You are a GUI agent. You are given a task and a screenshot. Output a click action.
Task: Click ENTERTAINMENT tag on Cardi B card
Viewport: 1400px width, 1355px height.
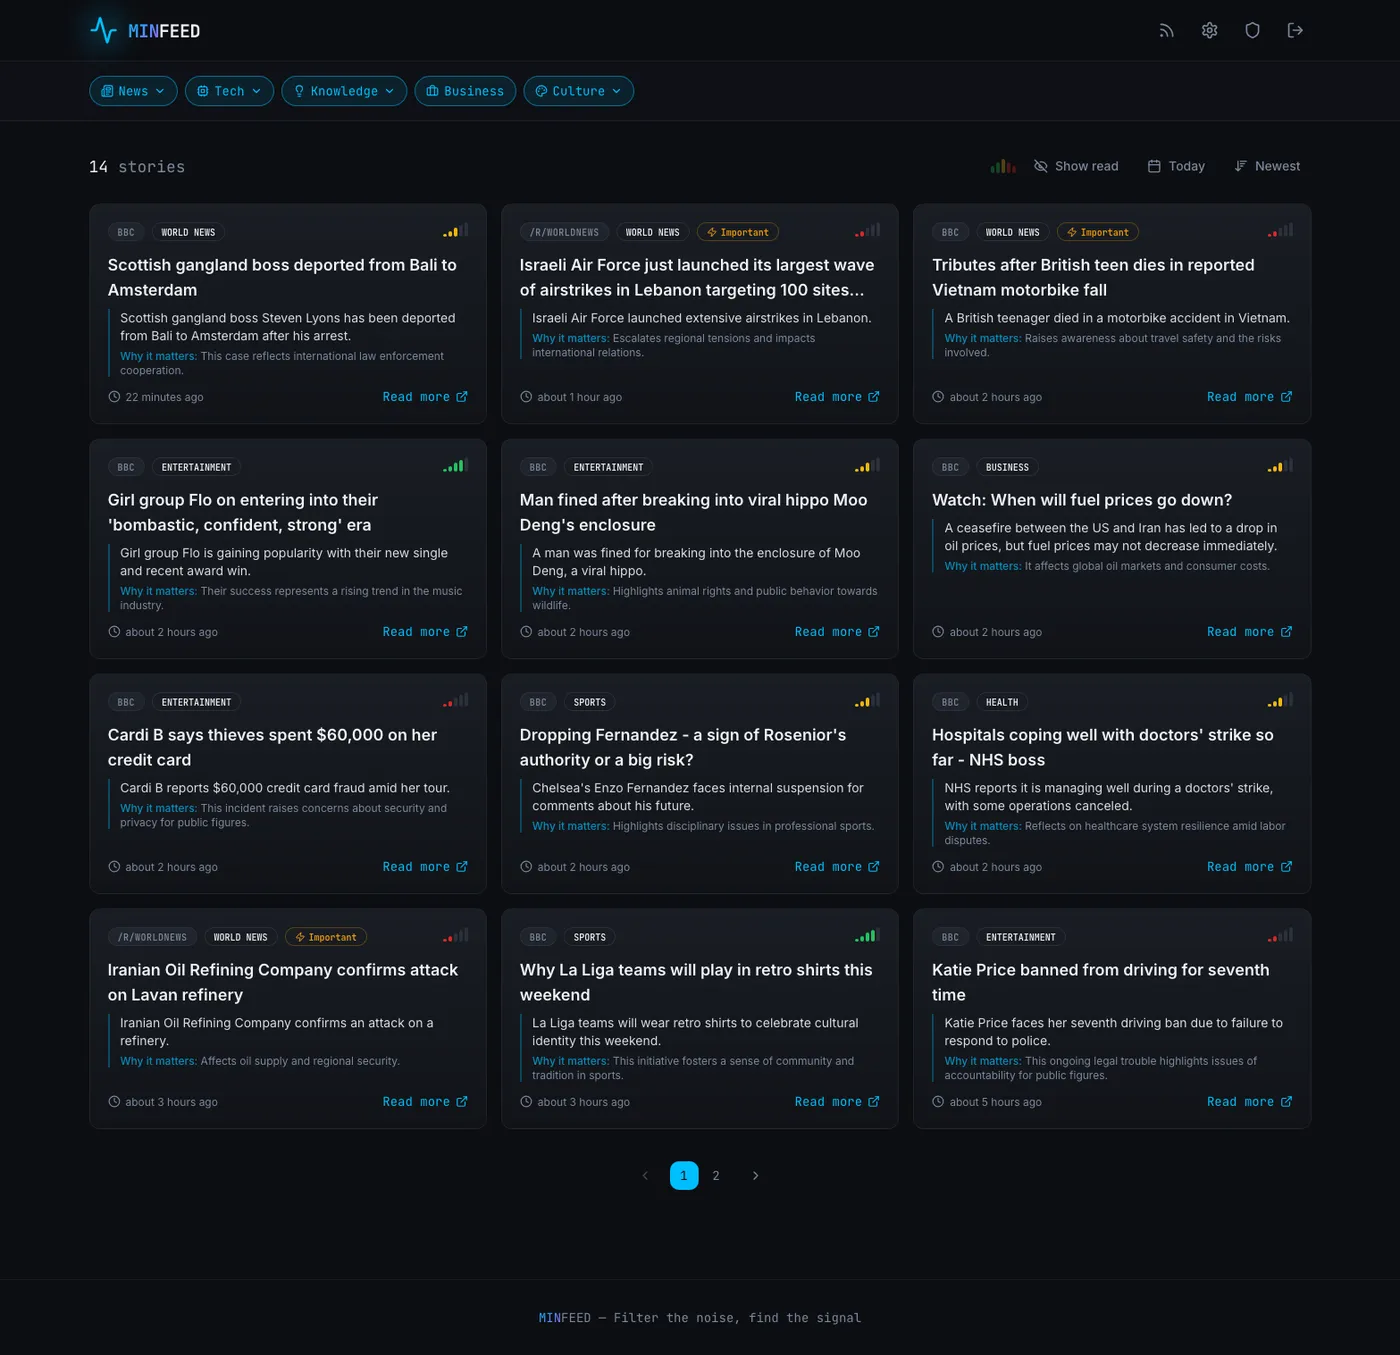point(196,702)
